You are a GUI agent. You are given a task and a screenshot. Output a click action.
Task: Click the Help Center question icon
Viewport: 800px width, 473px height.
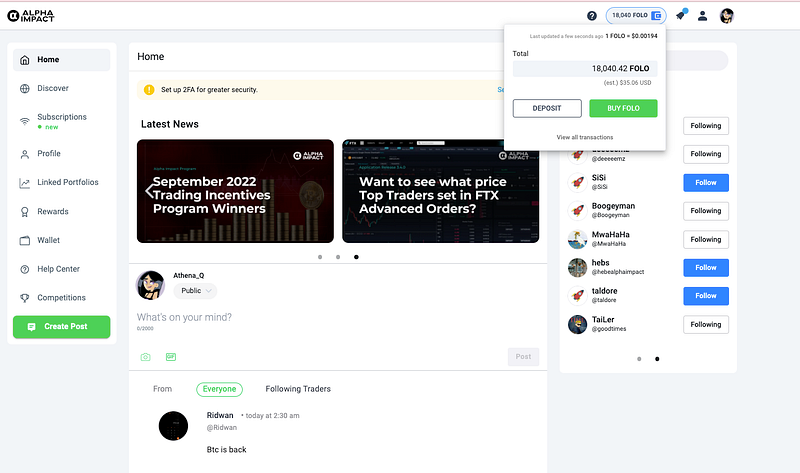[x=24, y=269]
